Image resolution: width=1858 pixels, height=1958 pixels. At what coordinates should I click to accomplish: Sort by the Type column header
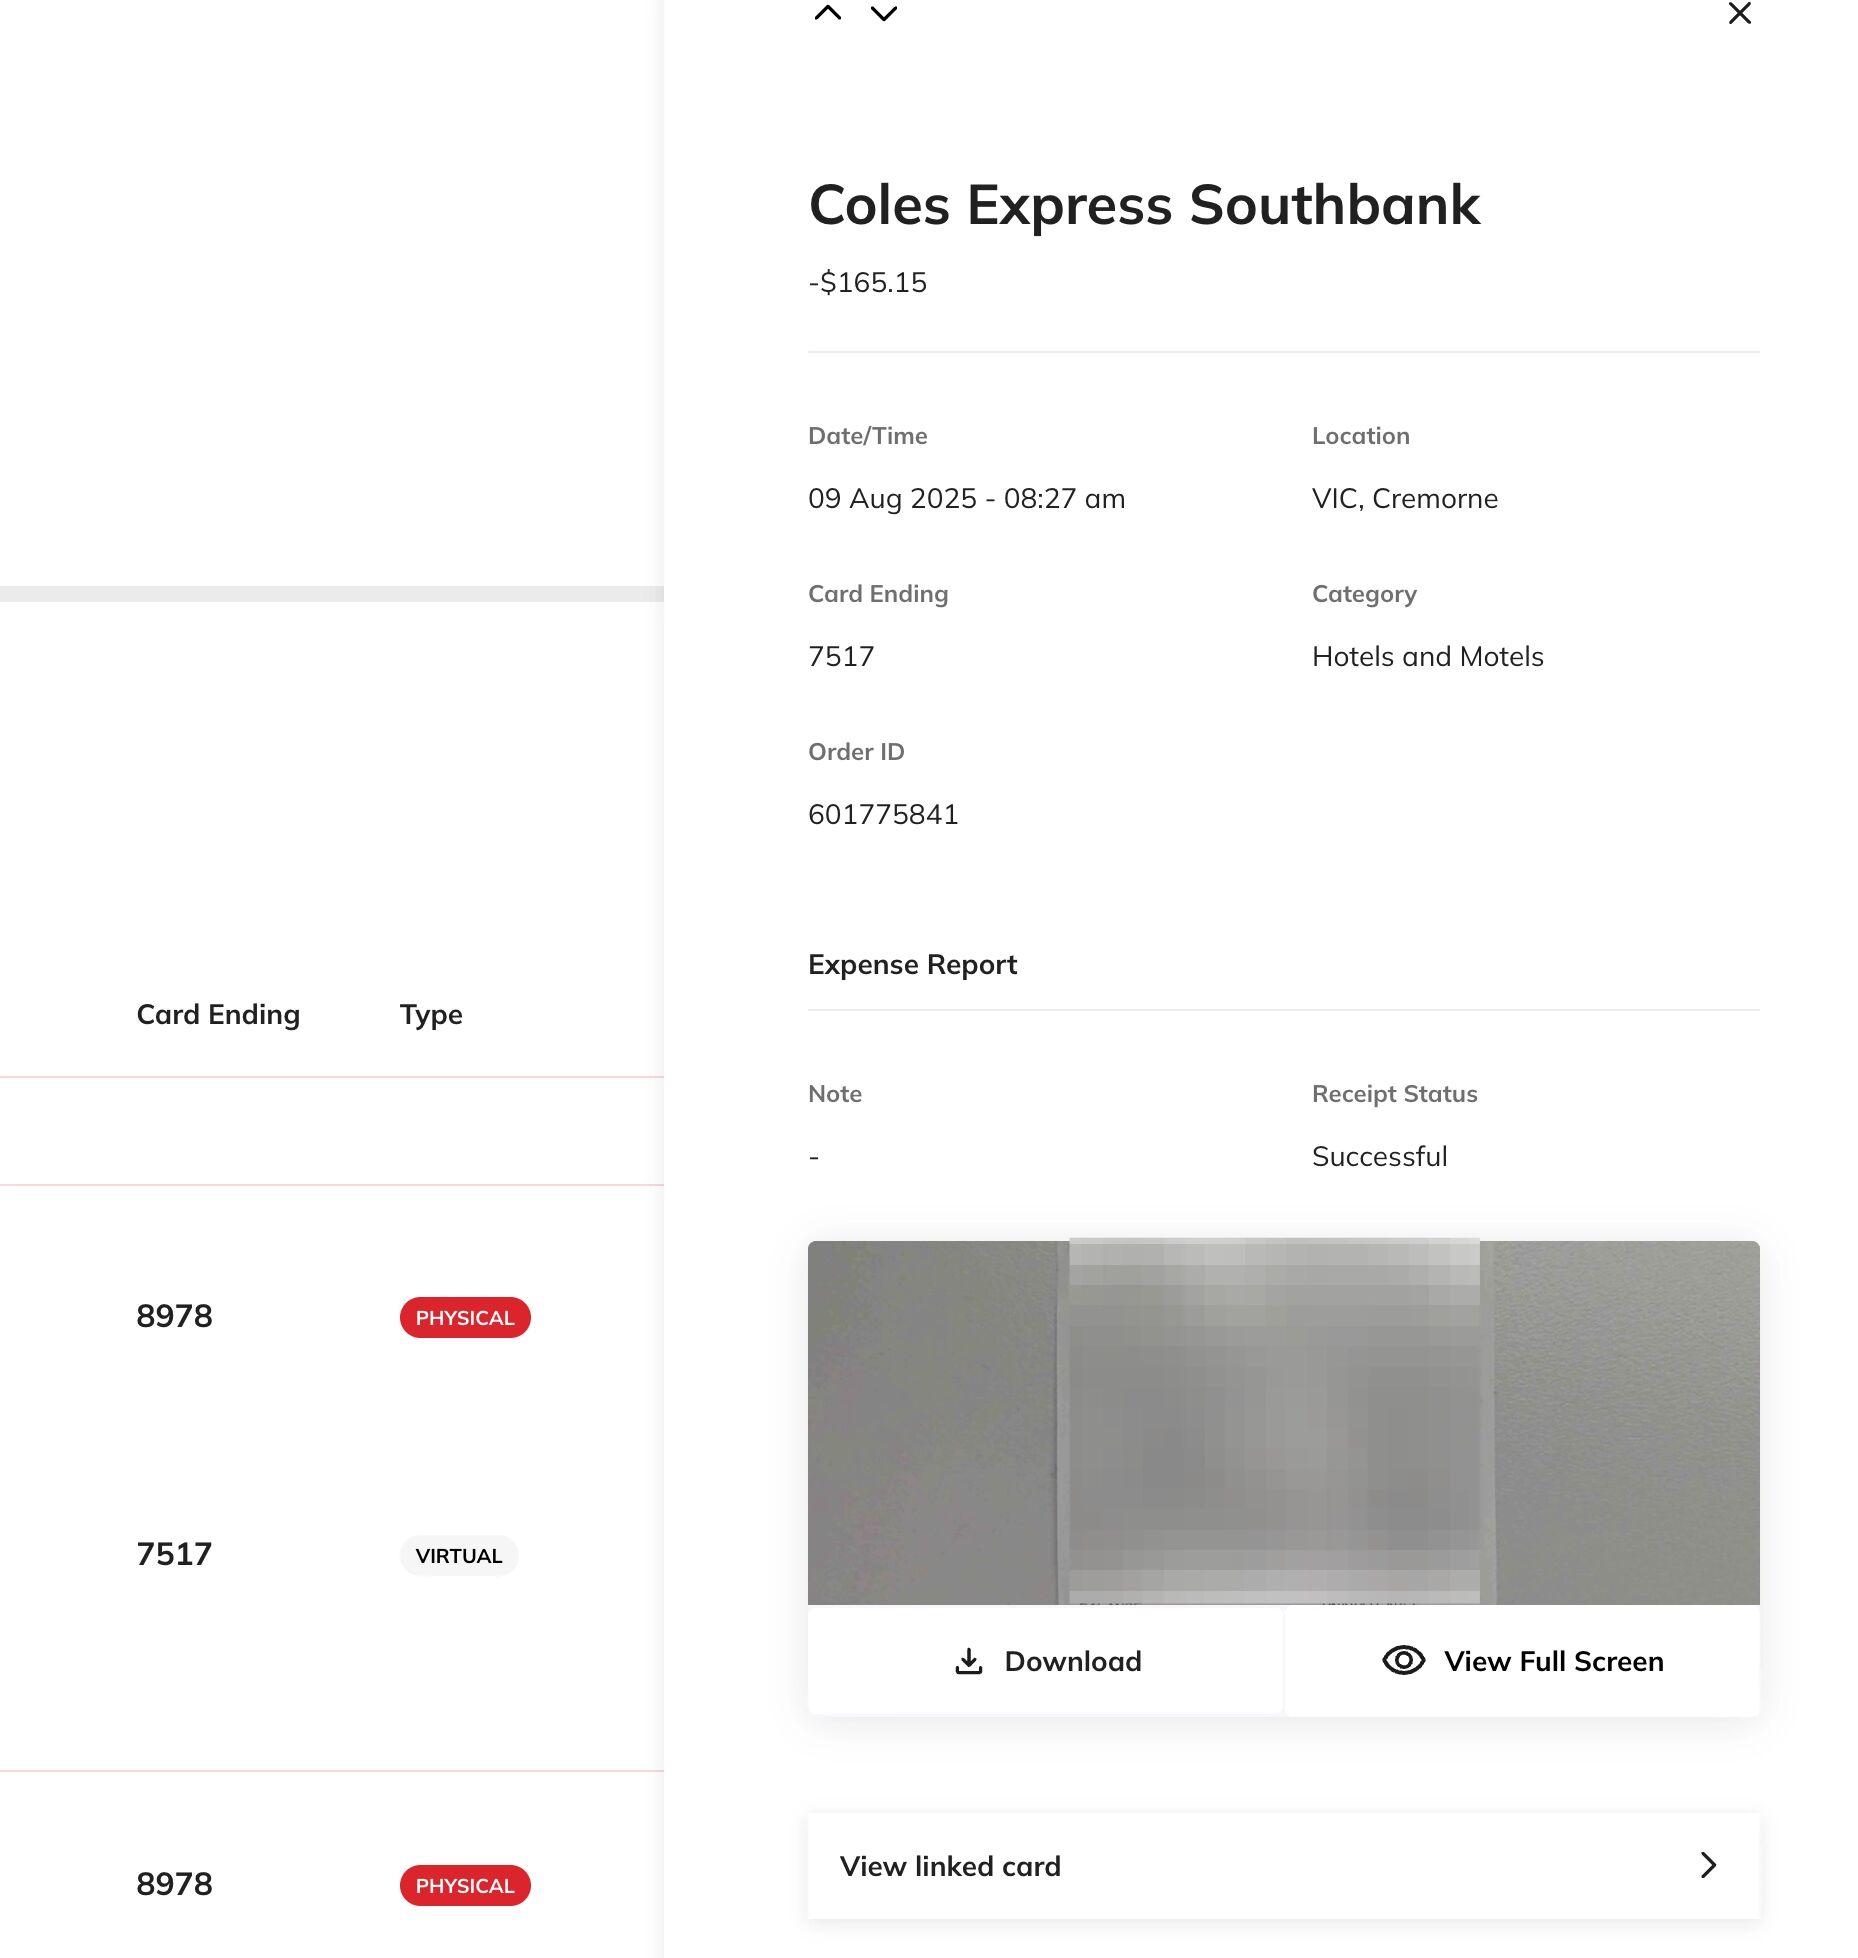tap(429, 1014)
